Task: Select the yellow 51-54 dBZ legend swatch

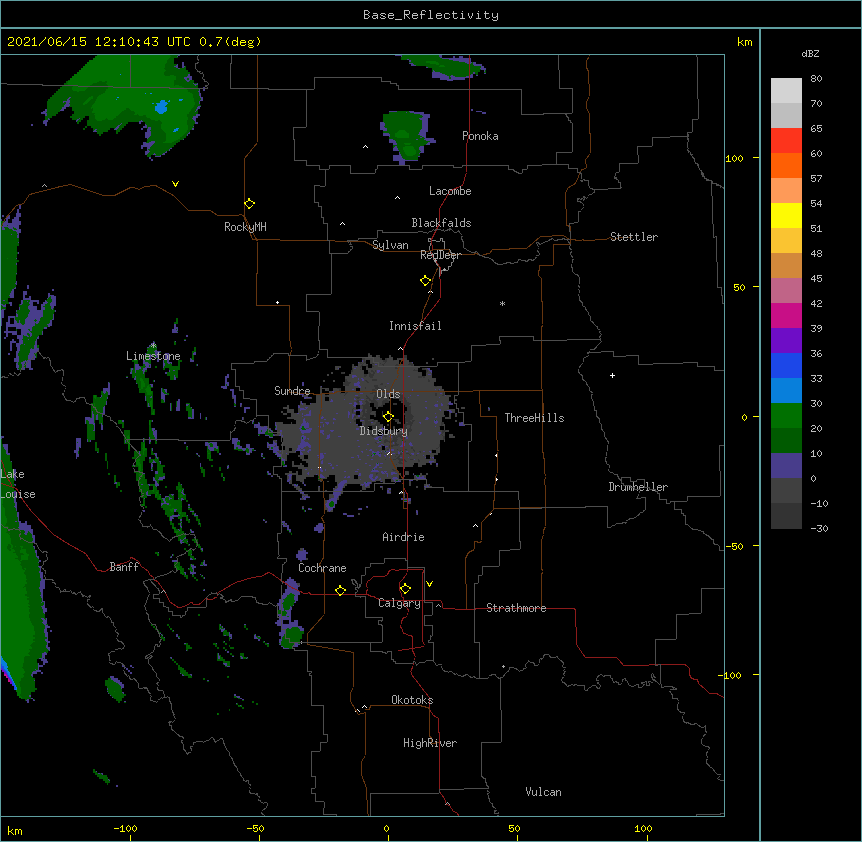Action: pos(786,215)
